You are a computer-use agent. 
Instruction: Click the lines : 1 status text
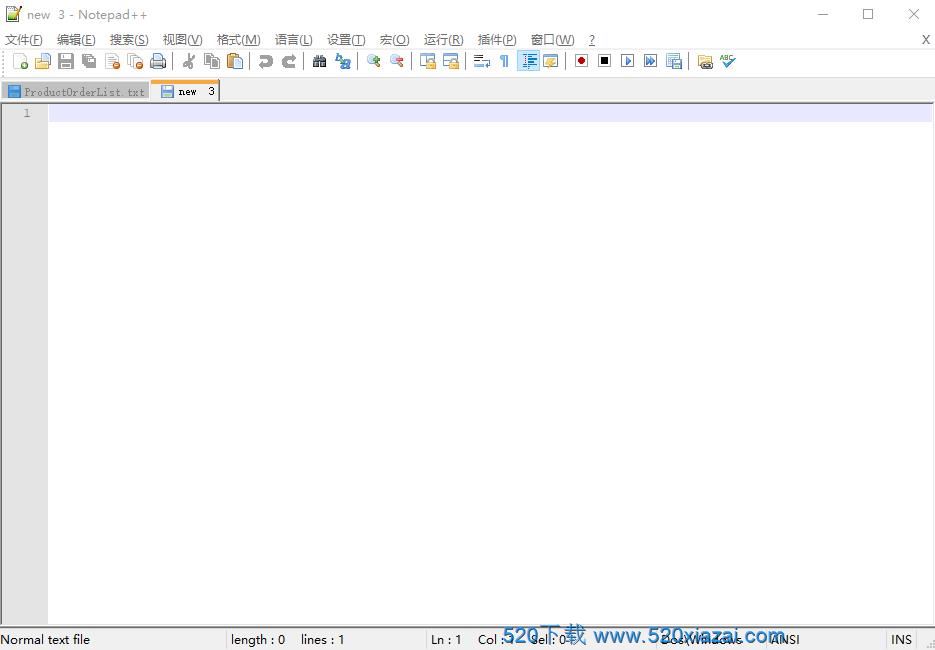pyautogui.click(x=323, y=640)
